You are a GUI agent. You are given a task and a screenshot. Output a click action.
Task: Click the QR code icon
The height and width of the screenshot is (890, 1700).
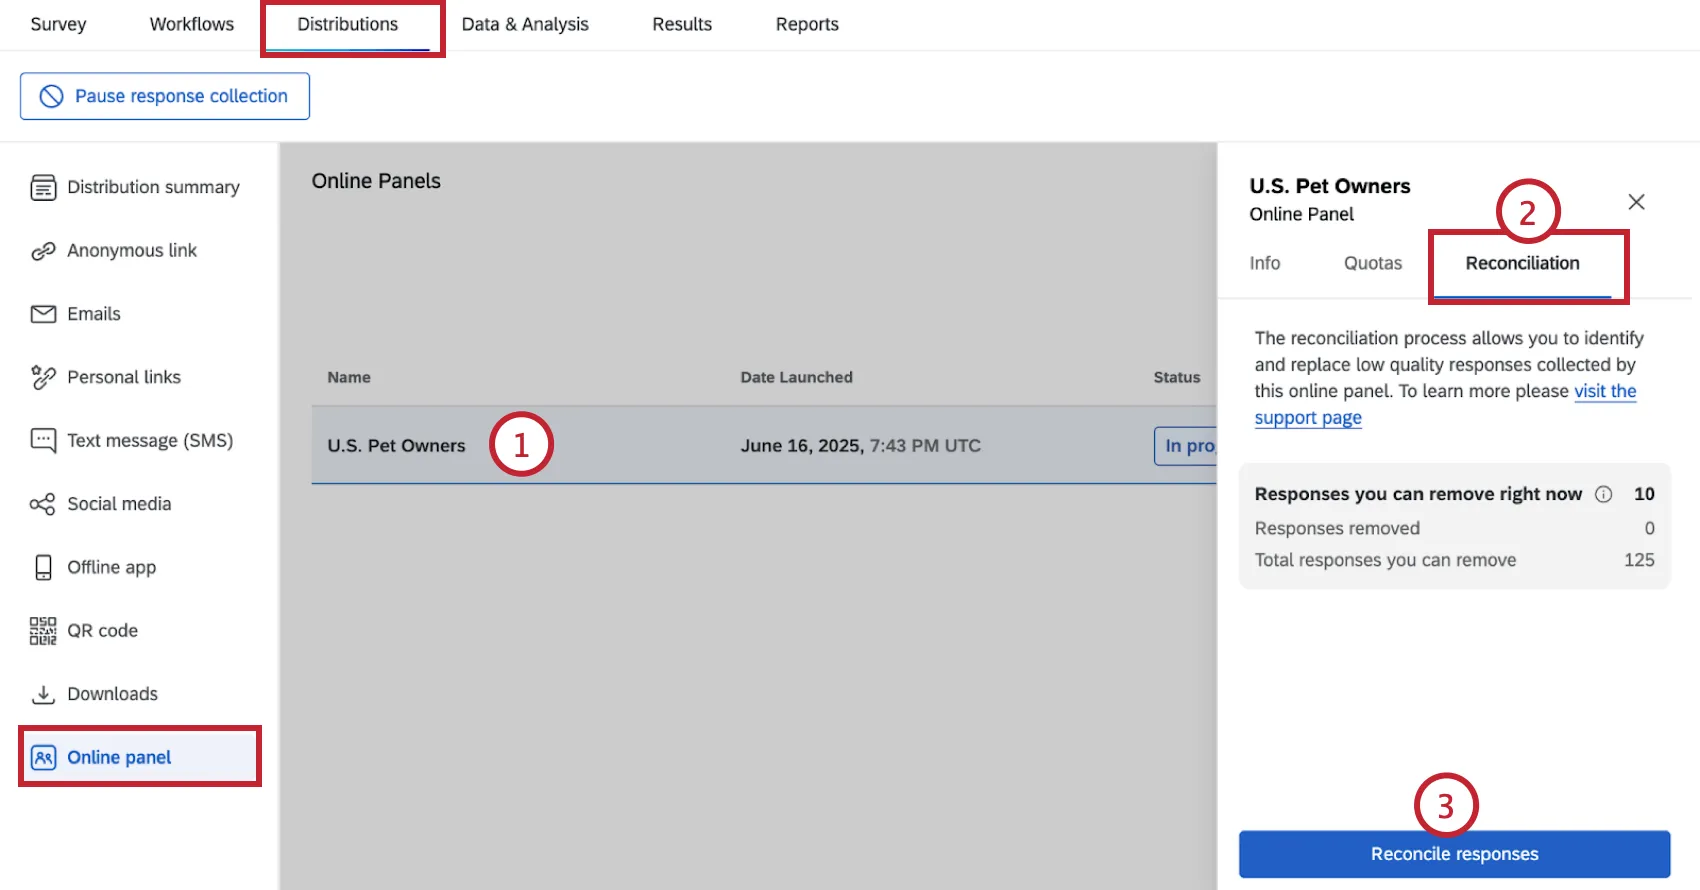(x=43, y=631)
